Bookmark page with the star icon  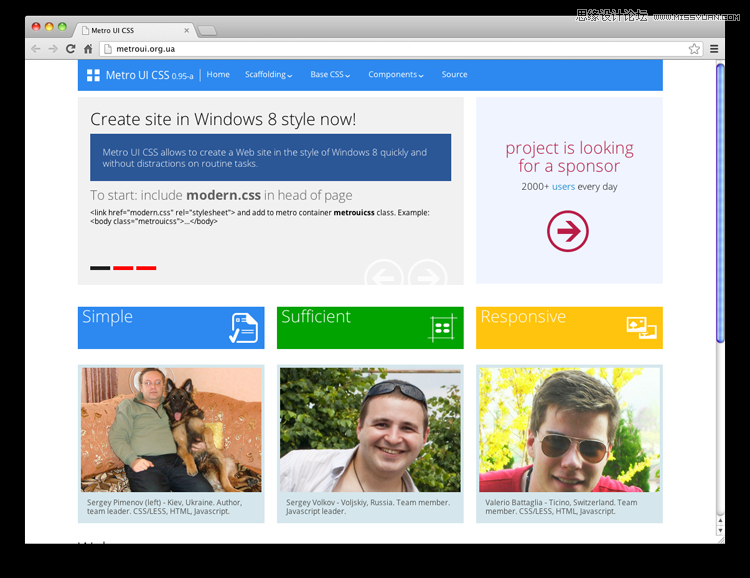pos(694,49)
